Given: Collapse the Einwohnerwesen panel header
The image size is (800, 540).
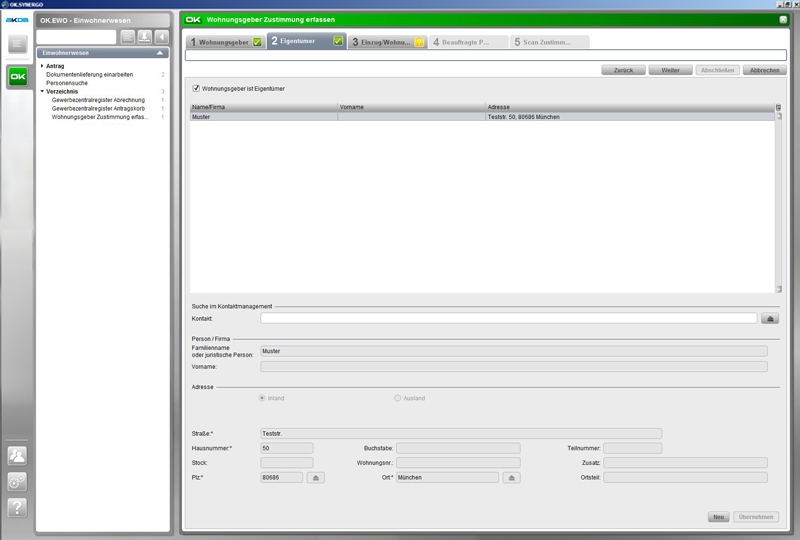Looking at the screenshot, I should [x=160, y=52].
